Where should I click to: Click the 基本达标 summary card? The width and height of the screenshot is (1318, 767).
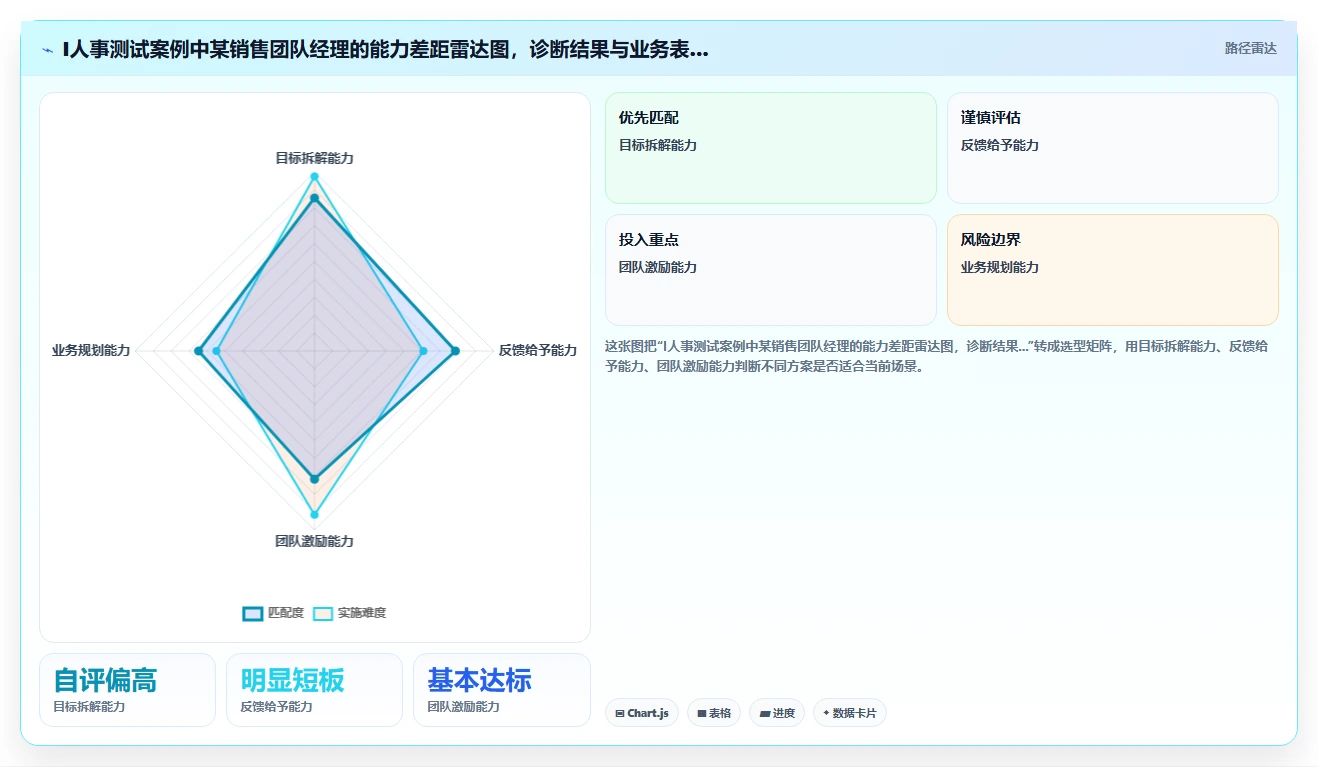pyautogui.click(x=502, y=690)
